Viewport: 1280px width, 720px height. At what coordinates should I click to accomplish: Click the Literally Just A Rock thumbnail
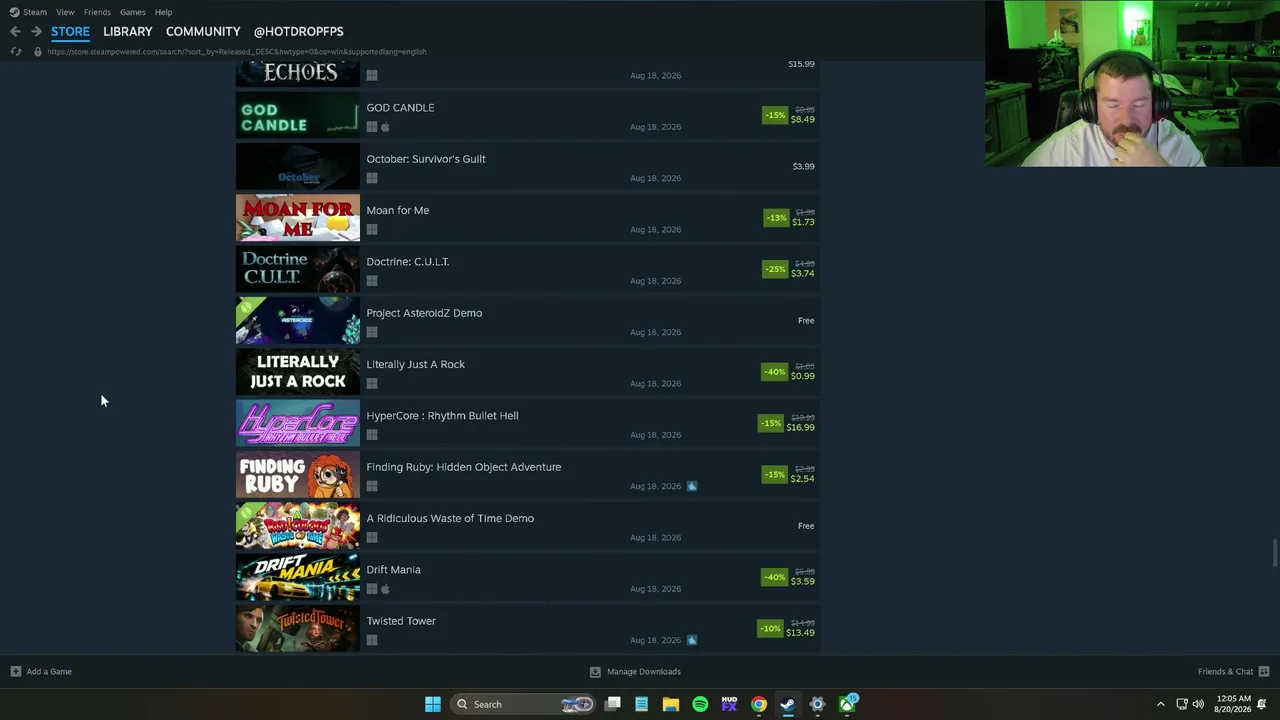pos(298,372)
